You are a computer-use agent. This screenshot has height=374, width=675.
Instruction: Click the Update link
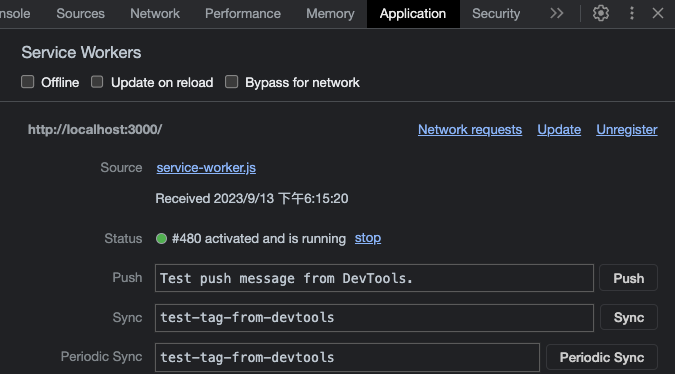559,130
